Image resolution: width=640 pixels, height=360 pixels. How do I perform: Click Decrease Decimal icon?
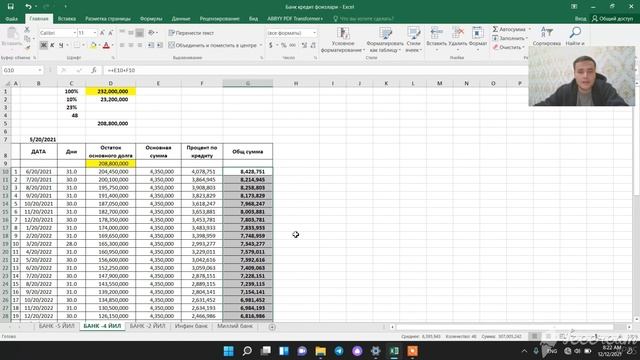point(313,45)
